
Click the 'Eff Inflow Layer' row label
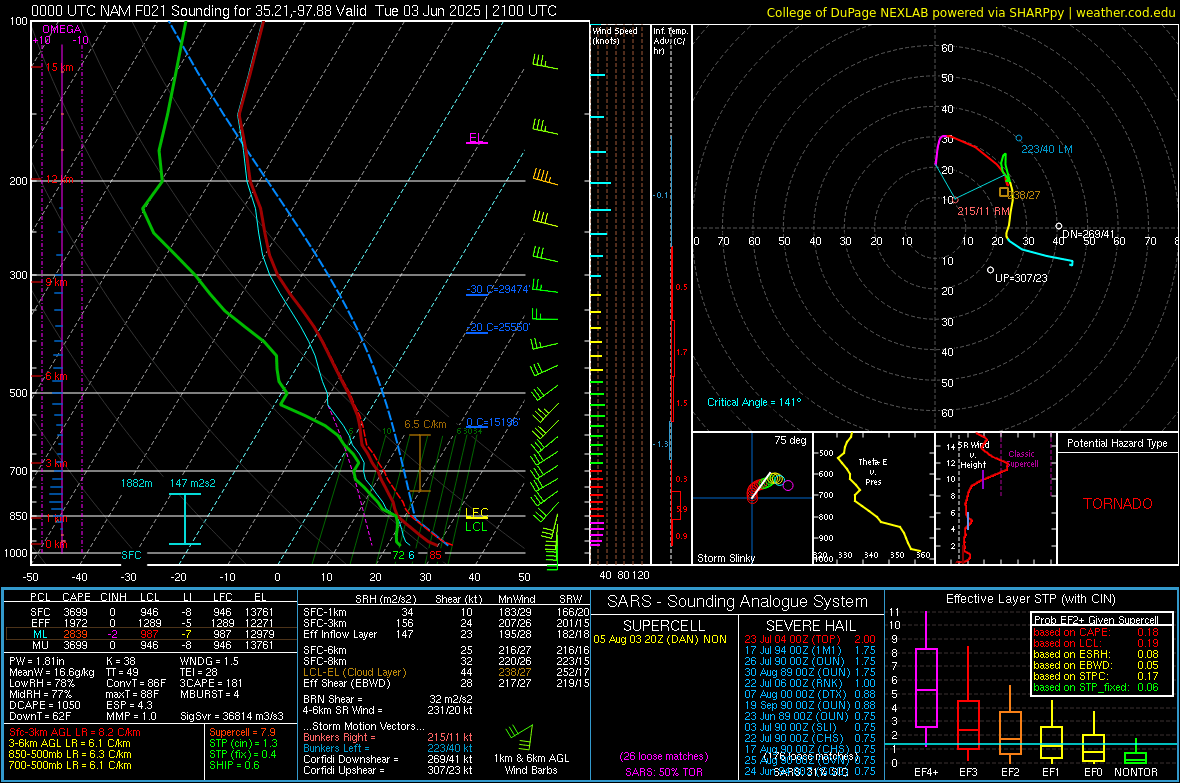click(x=340, y=634)
